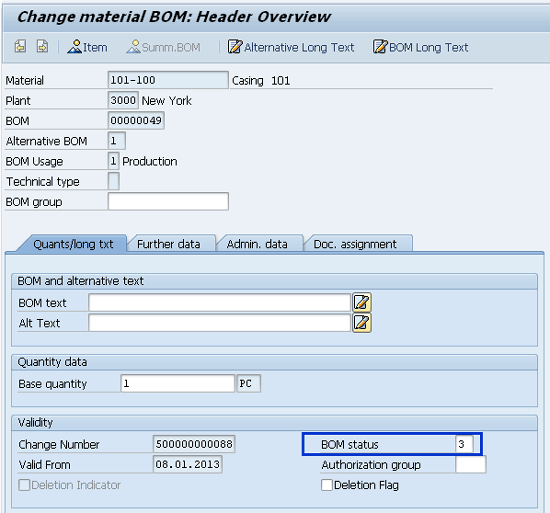Viewport: 550px width, 513px height.
Task: Open BOM Long Text editor
Action: (x=420, y=47)
